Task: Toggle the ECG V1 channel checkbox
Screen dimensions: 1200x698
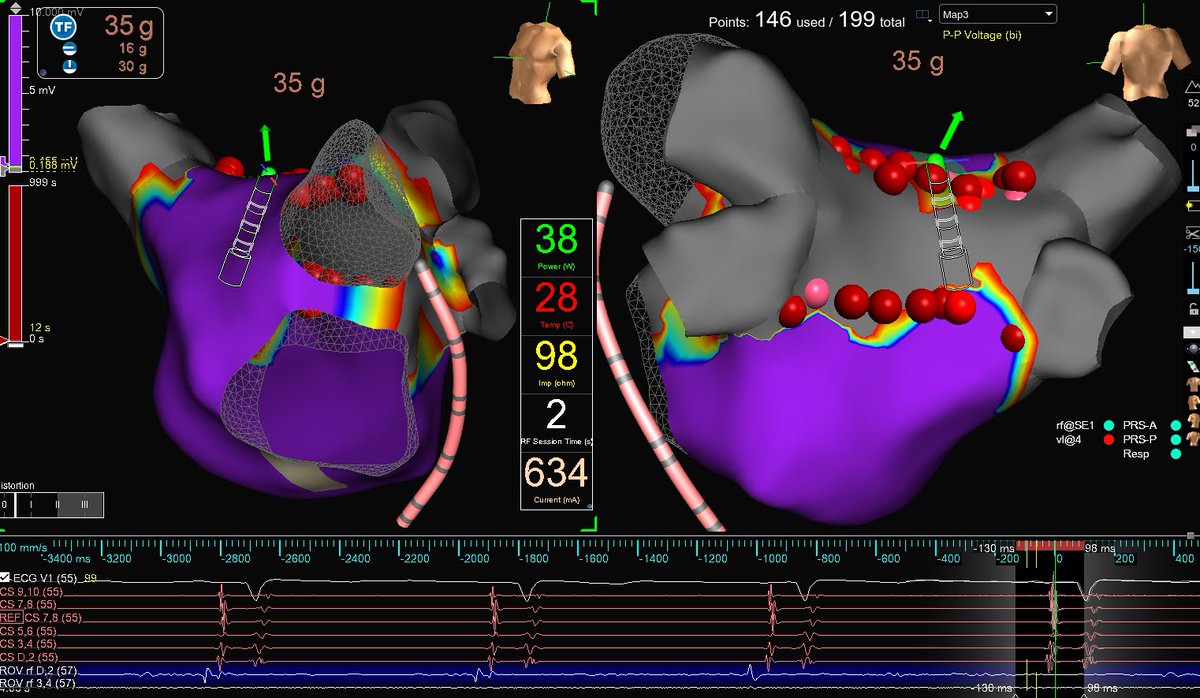Action: [5, 578]
